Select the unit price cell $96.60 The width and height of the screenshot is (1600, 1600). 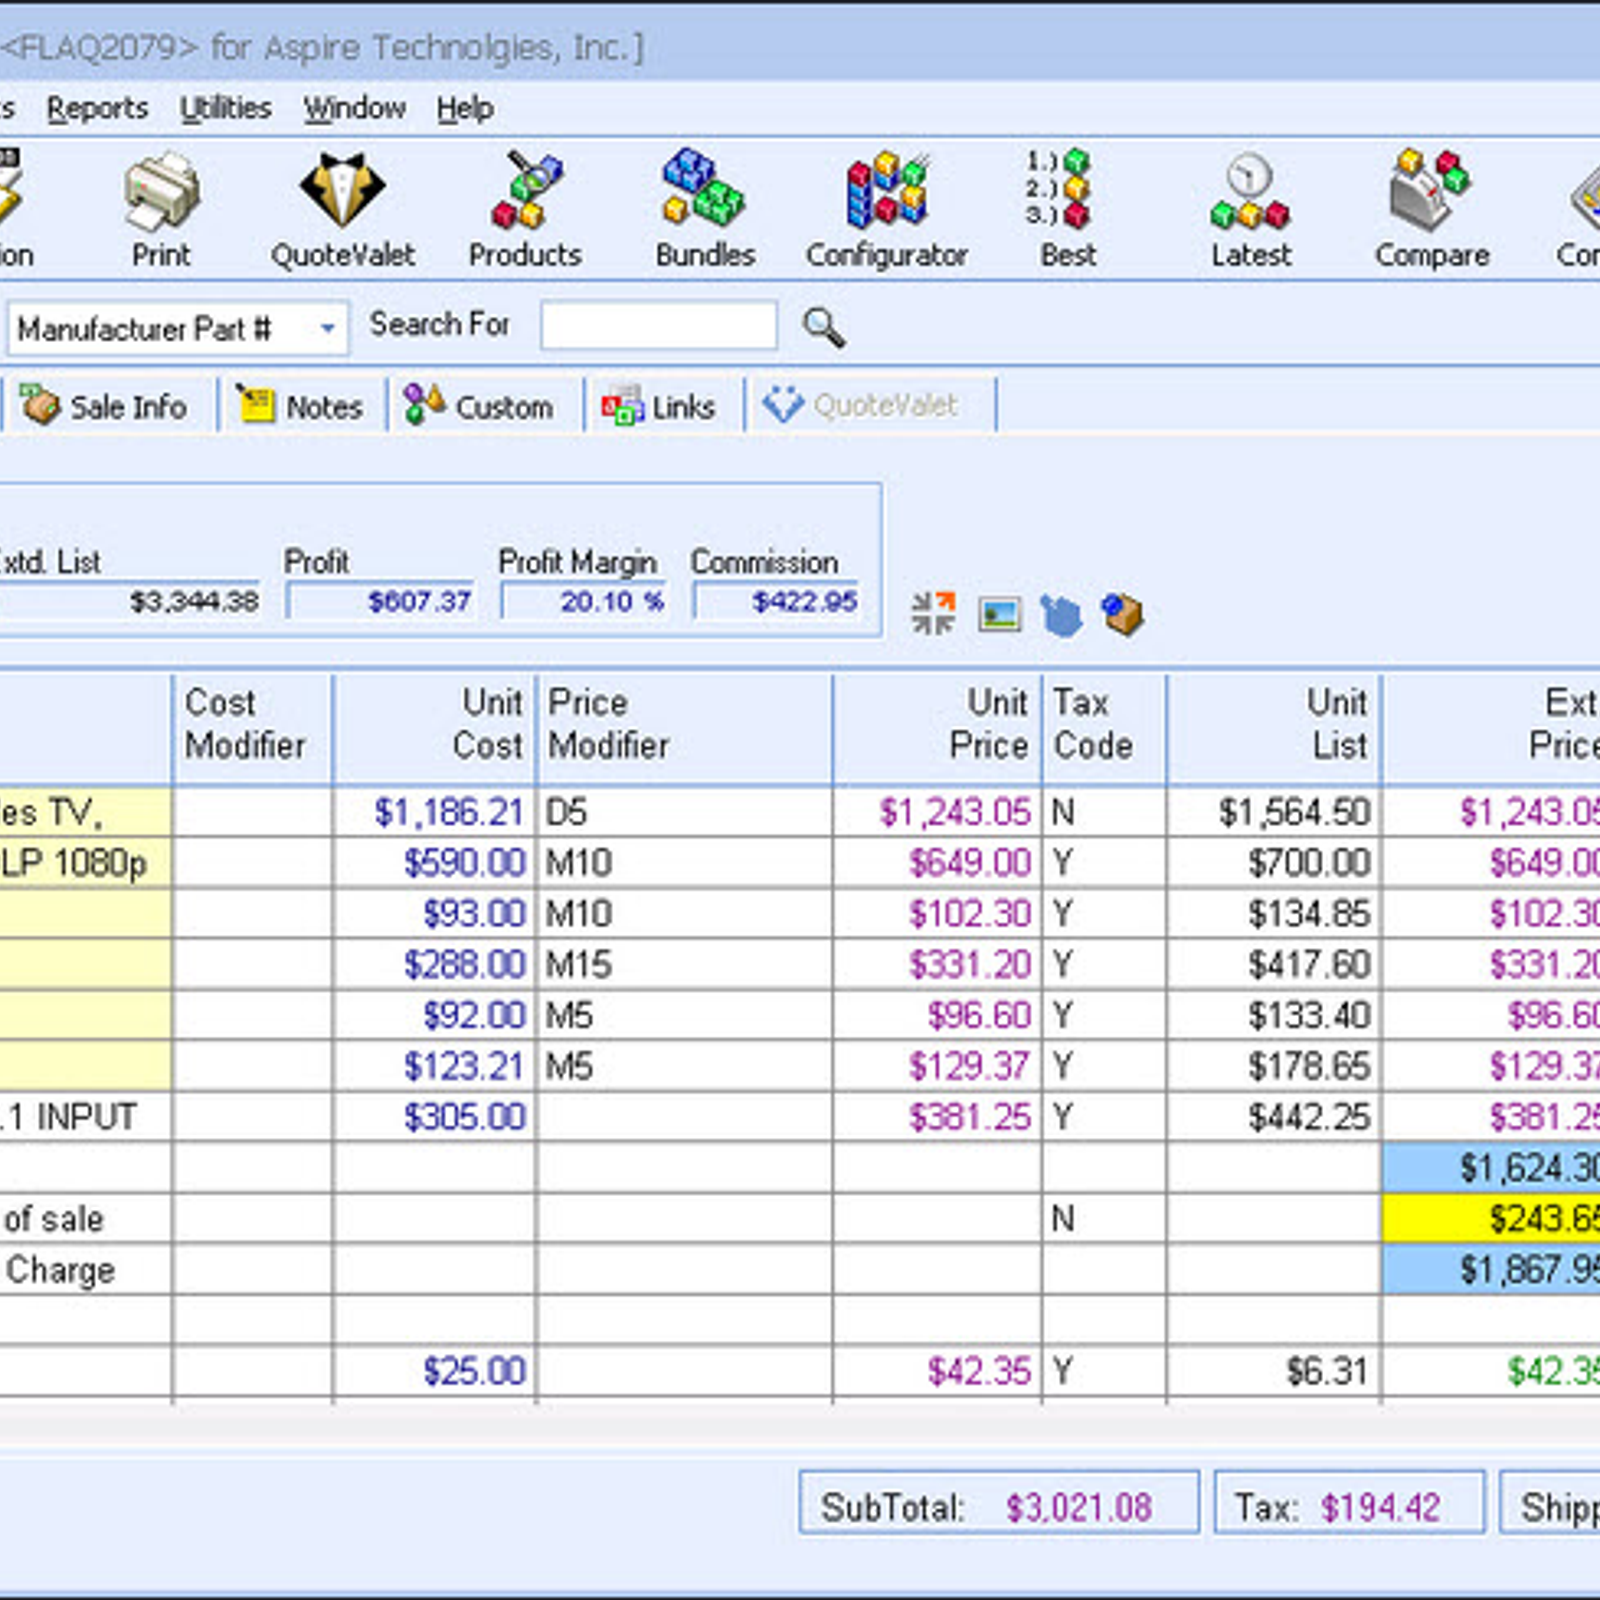(x=938, y=1014)
